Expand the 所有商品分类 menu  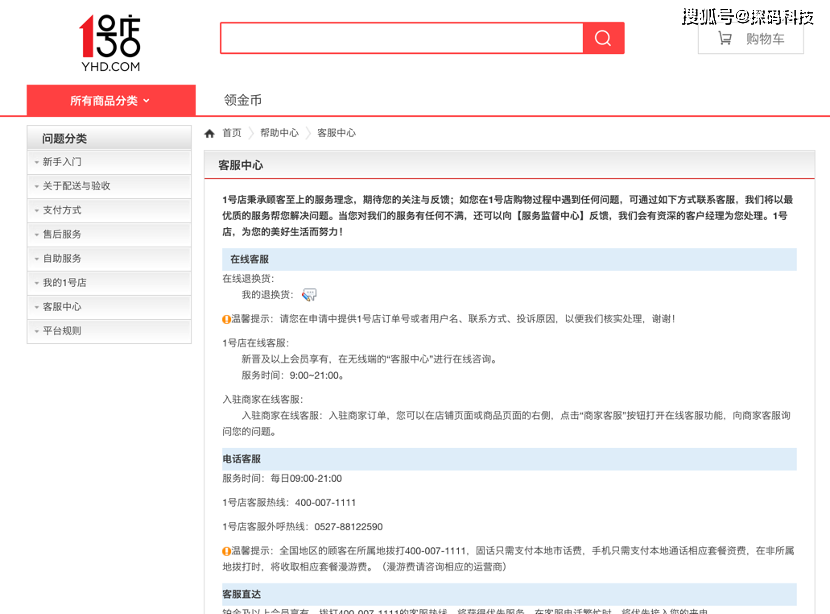(x=111, y=100)
